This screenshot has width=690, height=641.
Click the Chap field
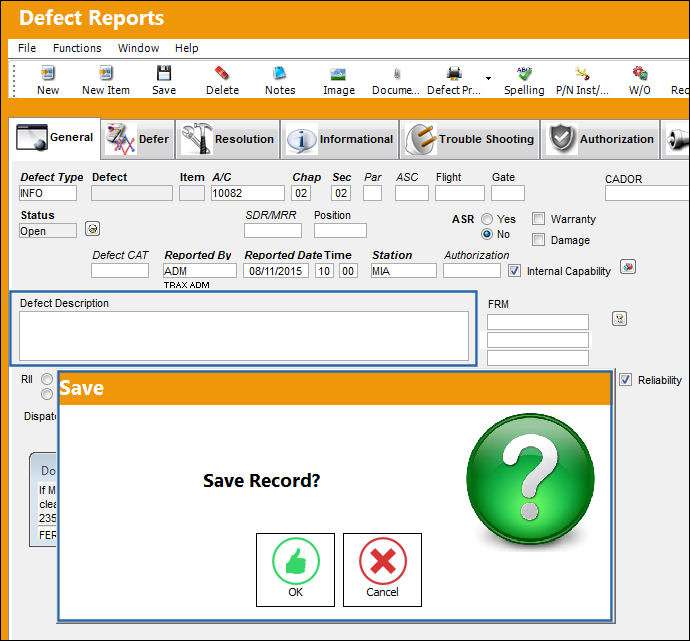[301, 193]
